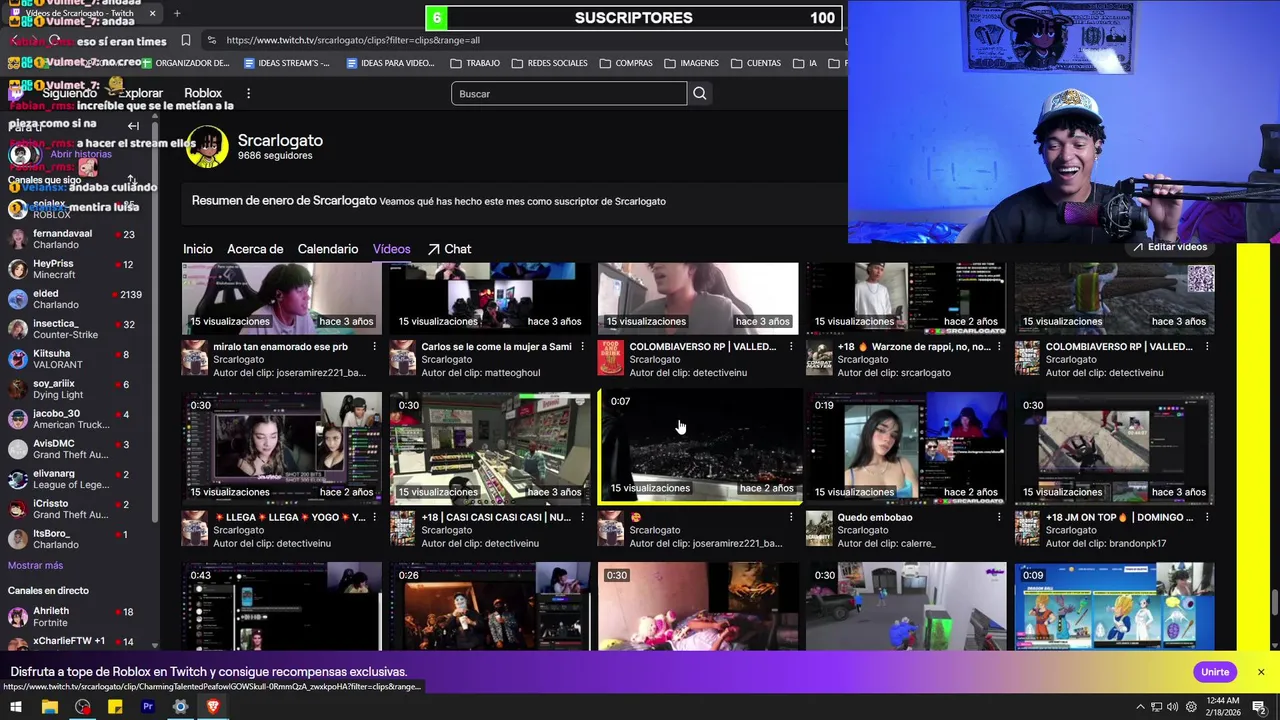Open elded channel in sidebar
1280x720 pixels.
click(75, 299)
